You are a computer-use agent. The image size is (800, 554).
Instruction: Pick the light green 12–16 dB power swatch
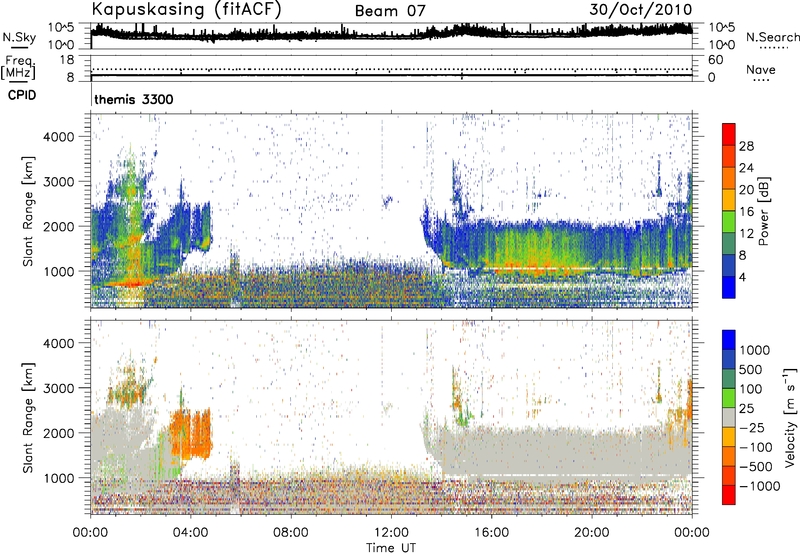729,221
